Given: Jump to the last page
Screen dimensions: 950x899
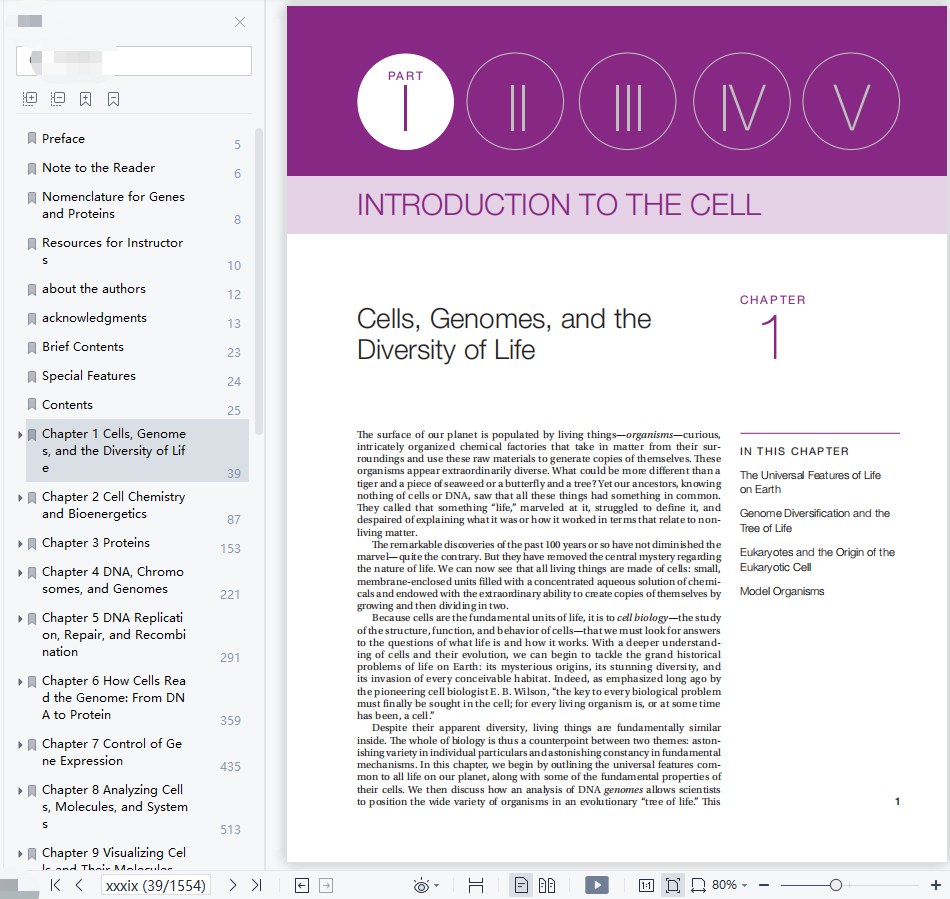Looking at the screenshot, I should (x=257, y=885).
